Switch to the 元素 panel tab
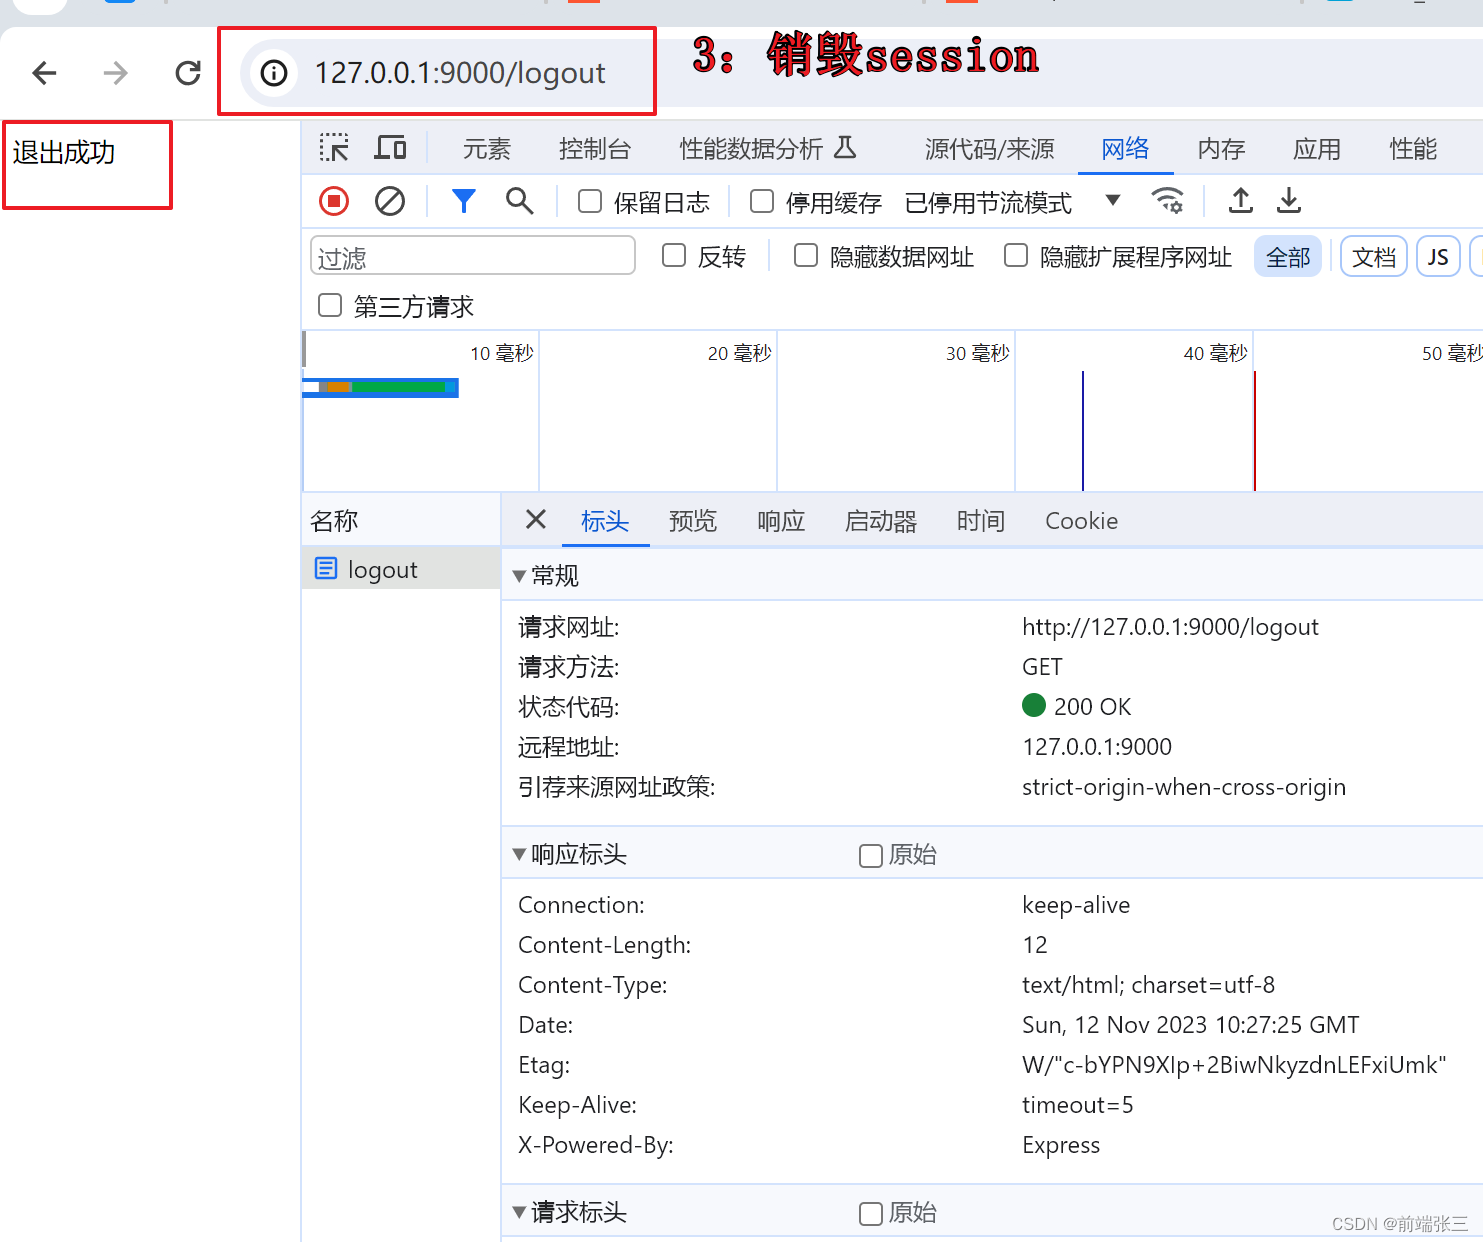The image size is (1483, 1242). coord(487,149)
